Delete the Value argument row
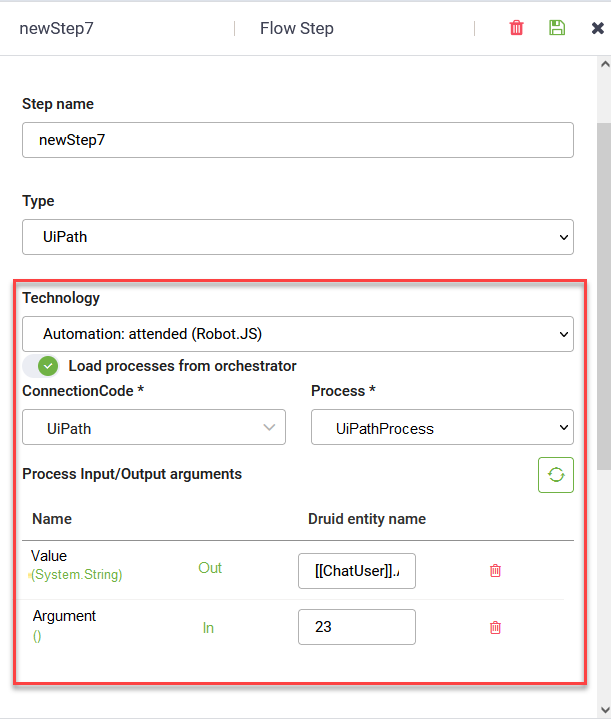This screenshot has height=720, width=611. point(495,571)
